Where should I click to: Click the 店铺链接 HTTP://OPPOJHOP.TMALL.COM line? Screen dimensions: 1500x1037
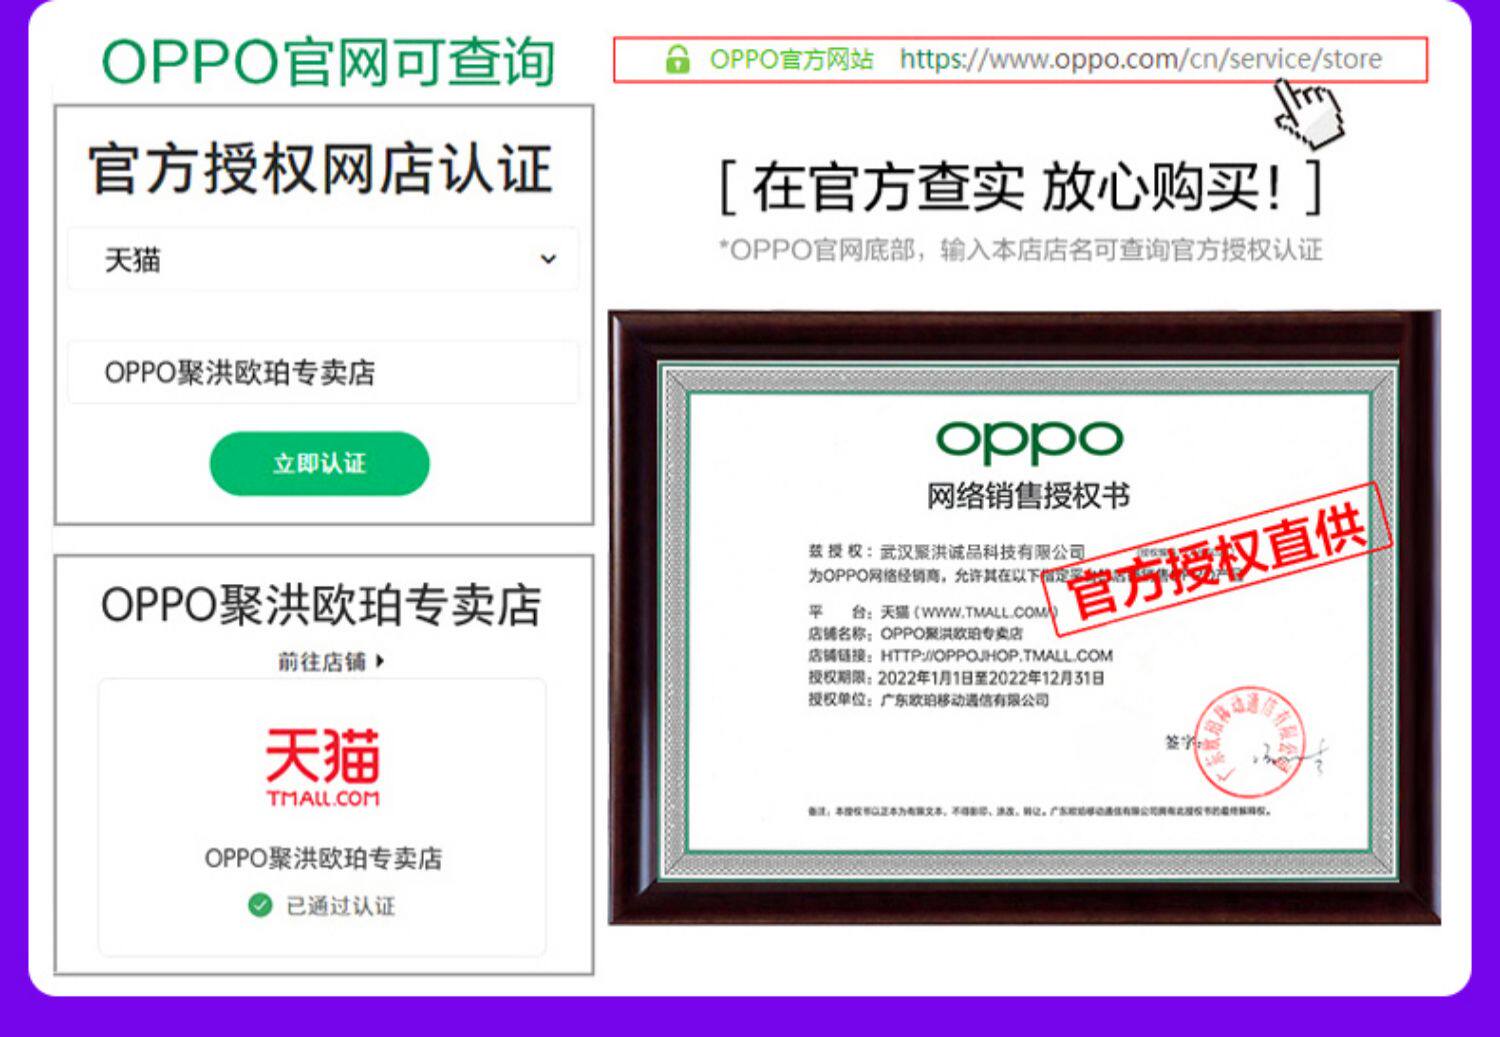coord(960,656)
